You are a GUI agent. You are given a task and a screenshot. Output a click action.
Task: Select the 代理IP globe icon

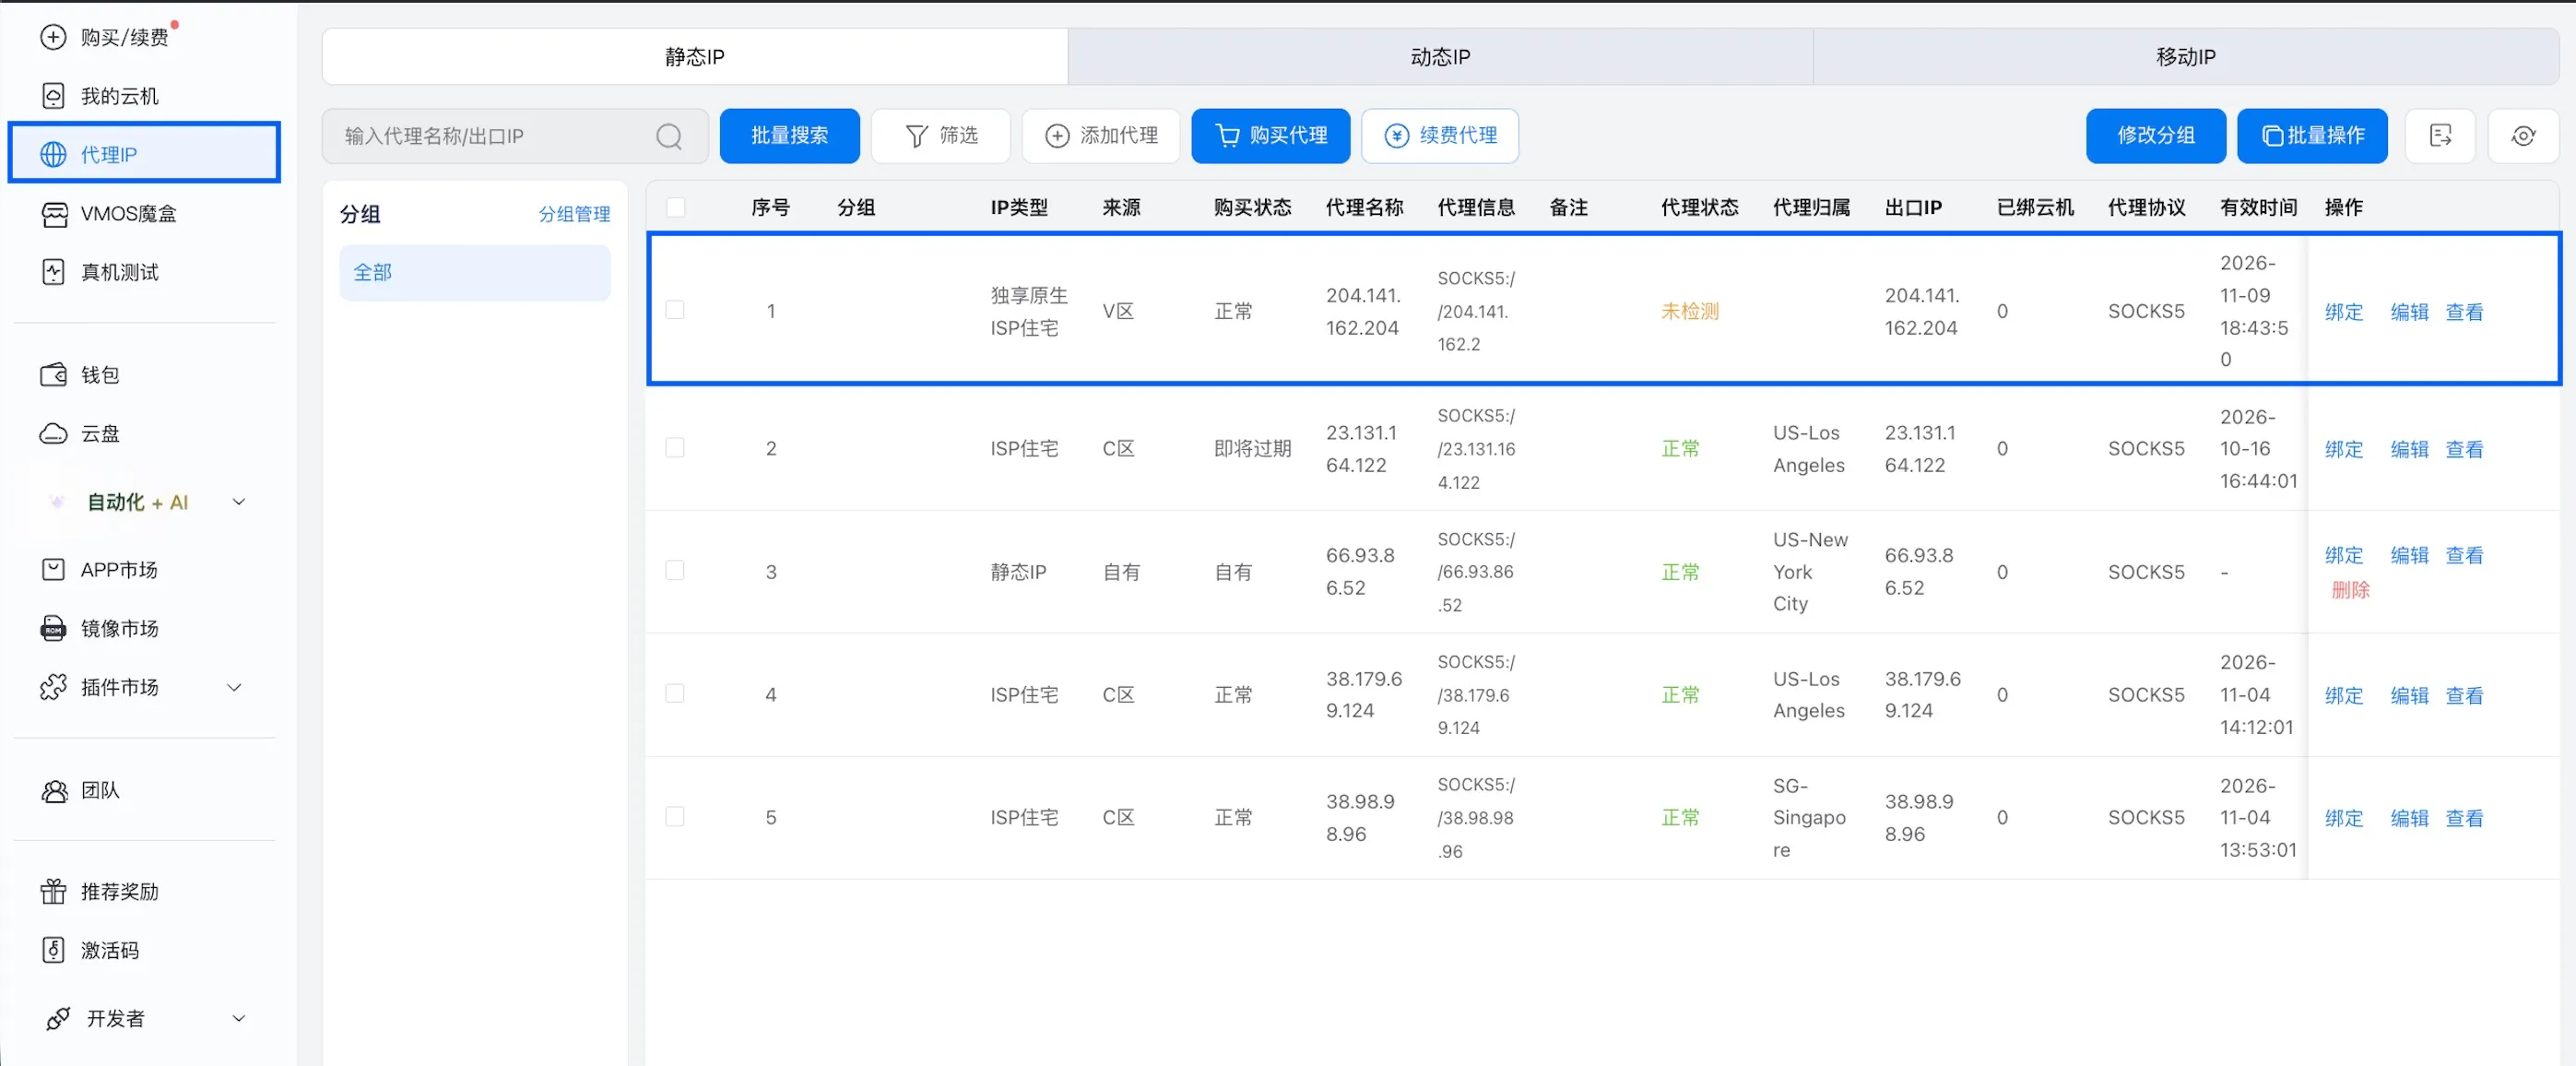pyautogui.click(x=53, y=154)
